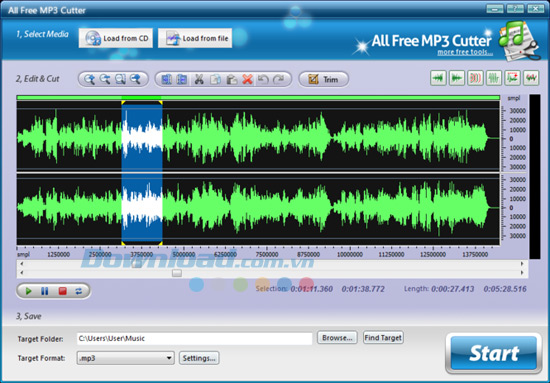The height and width of the screenshot is (383, 550).
Task: Apply the first green waveform effect icon
Action: [x=438, y=78]
